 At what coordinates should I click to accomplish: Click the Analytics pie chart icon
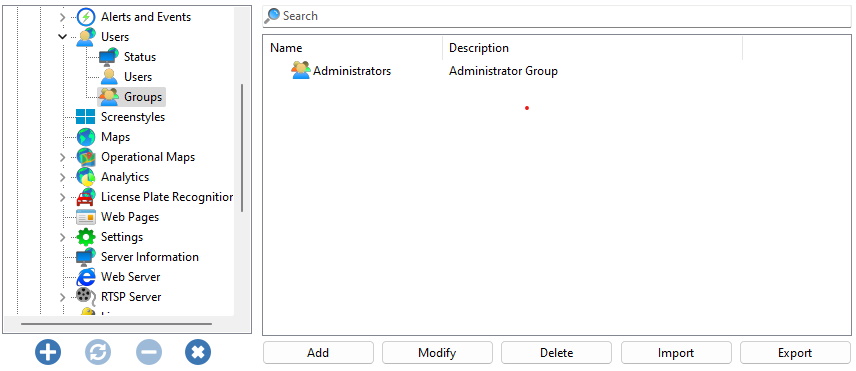click(86, 177)
